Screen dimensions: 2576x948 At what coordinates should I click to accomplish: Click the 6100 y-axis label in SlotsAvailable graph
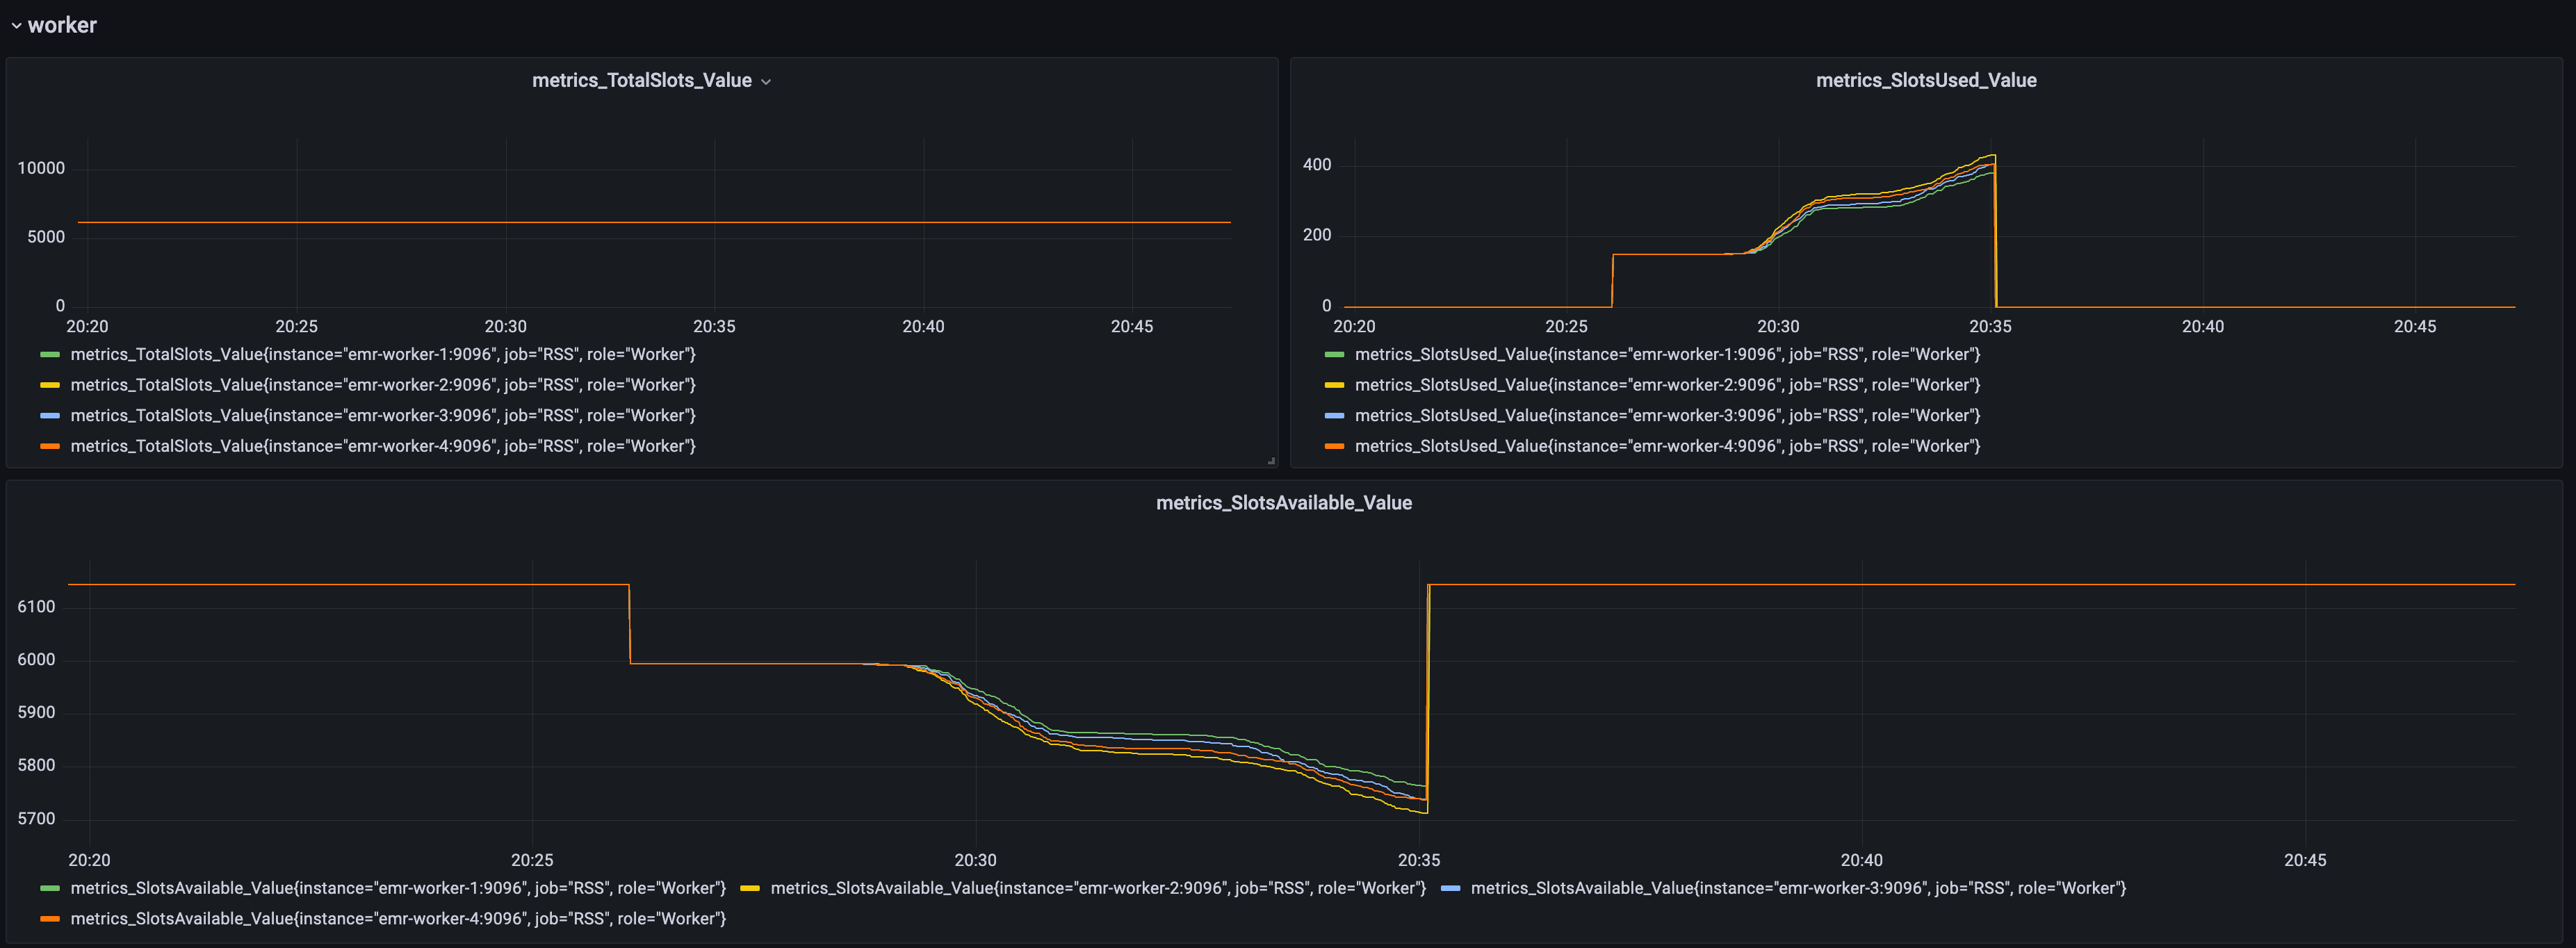click(36, 607)
